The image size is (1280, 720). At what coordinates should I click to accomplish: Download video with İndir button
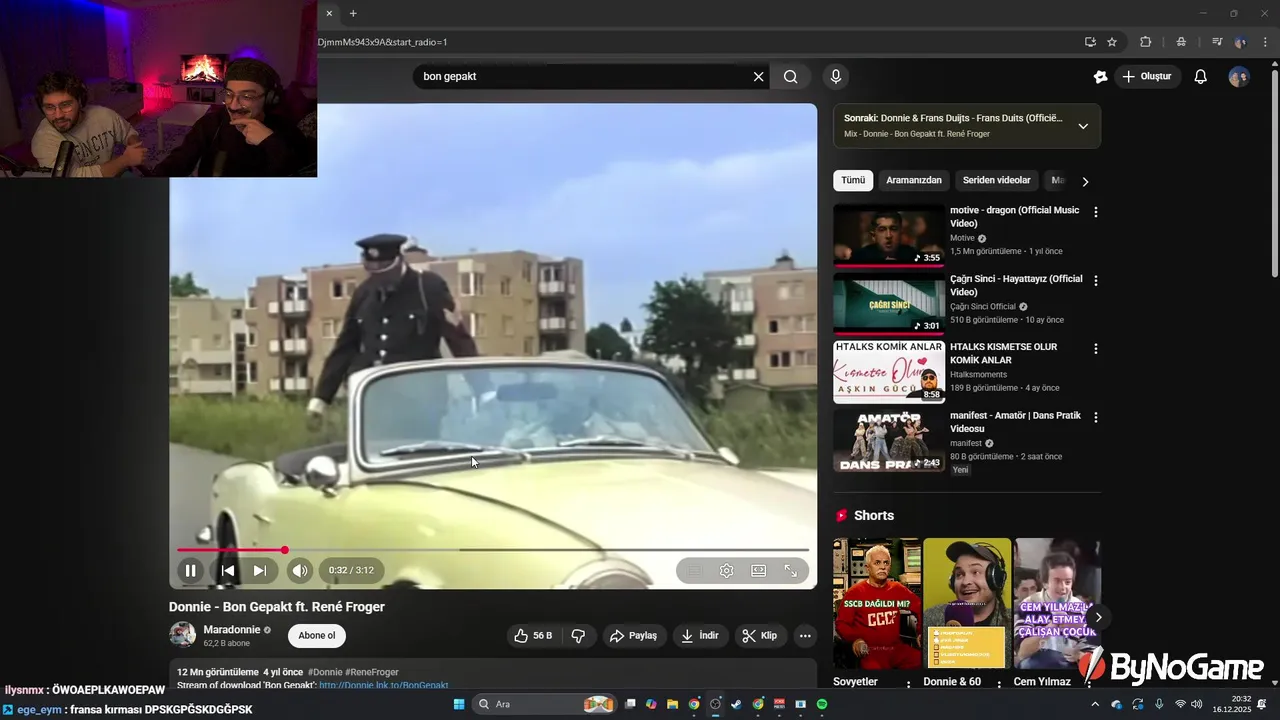700,636
